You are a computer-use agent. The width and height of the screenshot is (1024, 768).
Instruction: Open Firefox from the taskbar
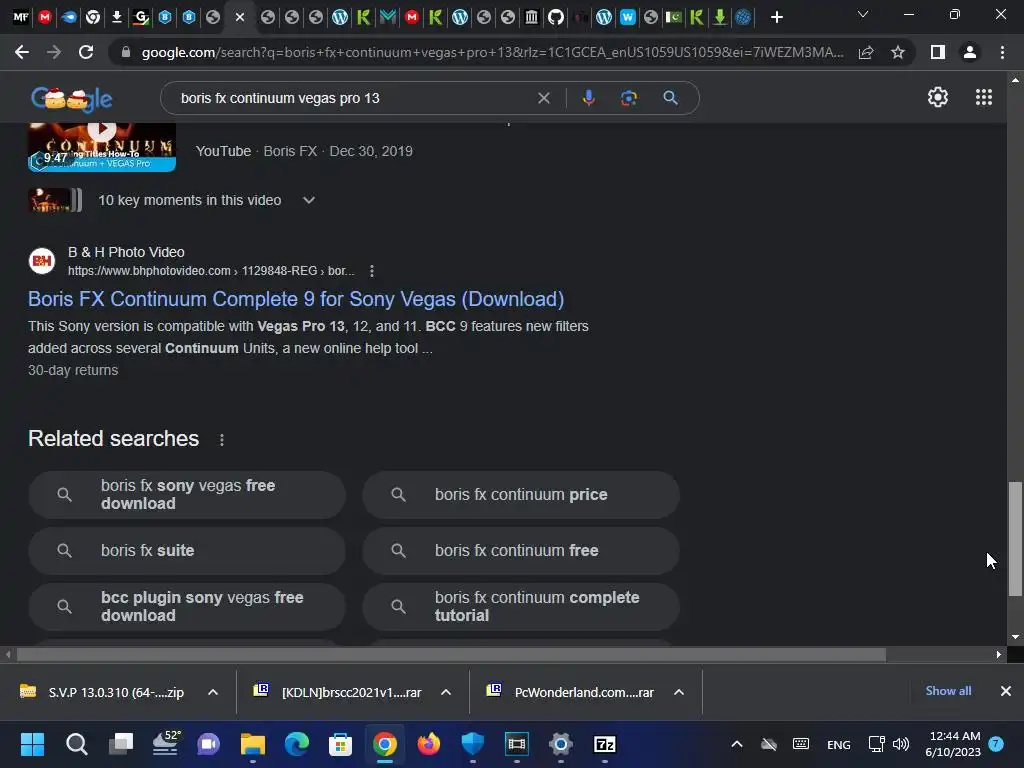tap(428, 744)
